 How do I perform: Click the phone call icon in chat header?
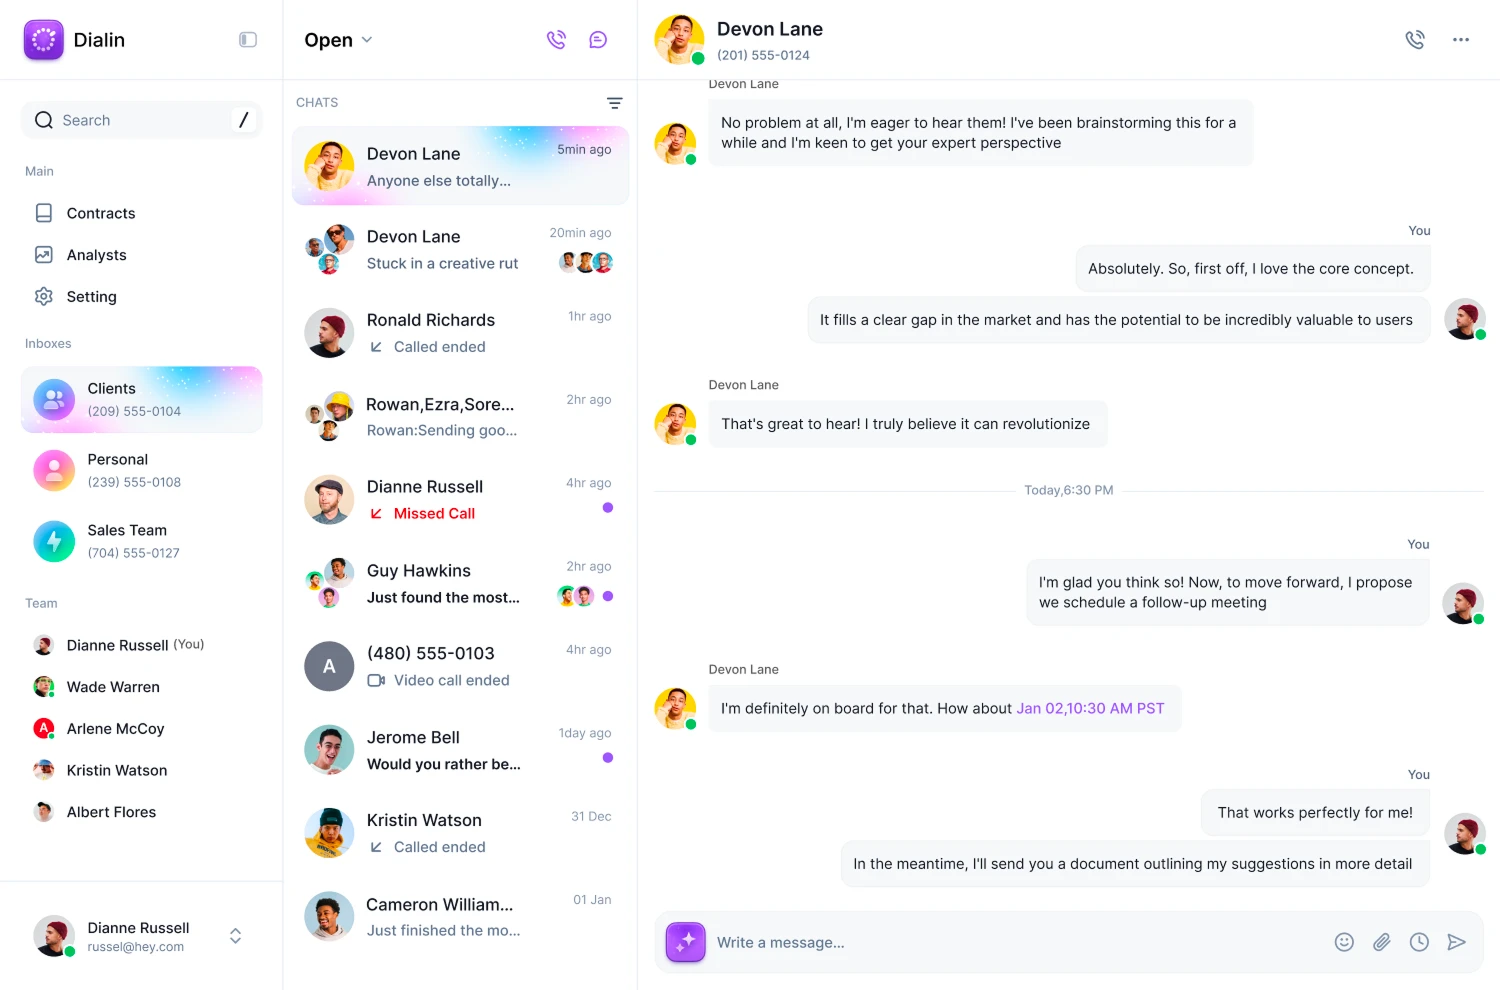[x=1414, y=40]
